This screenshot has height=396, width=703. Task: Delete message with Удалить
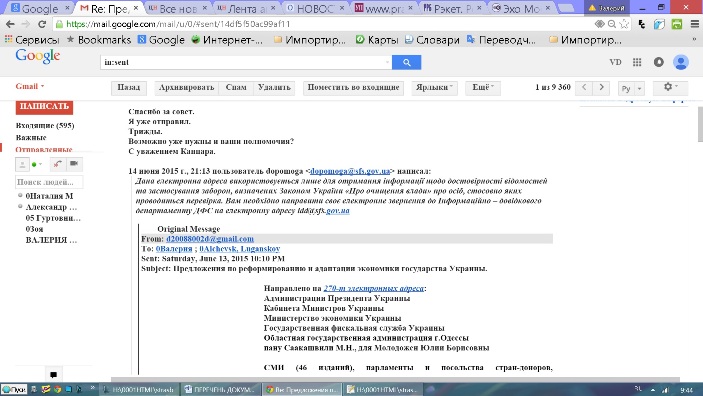[x=274, y=87]
